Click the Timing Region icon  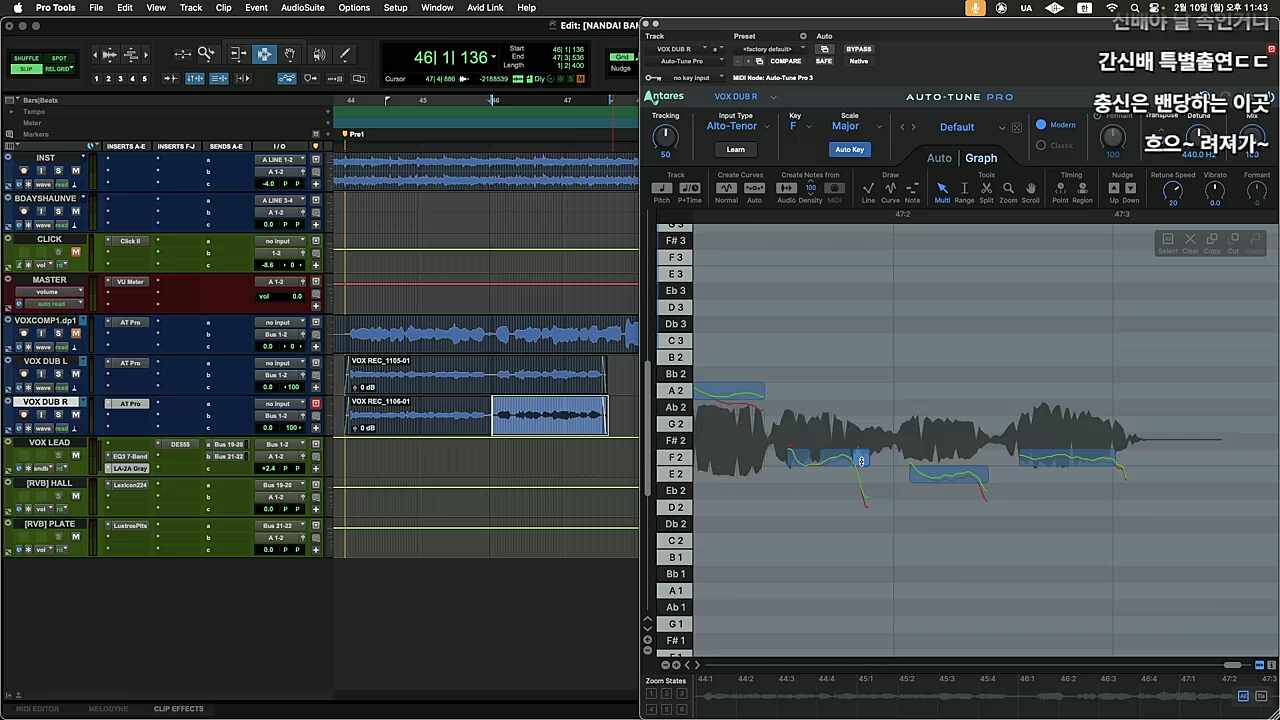pos(1082,188)
